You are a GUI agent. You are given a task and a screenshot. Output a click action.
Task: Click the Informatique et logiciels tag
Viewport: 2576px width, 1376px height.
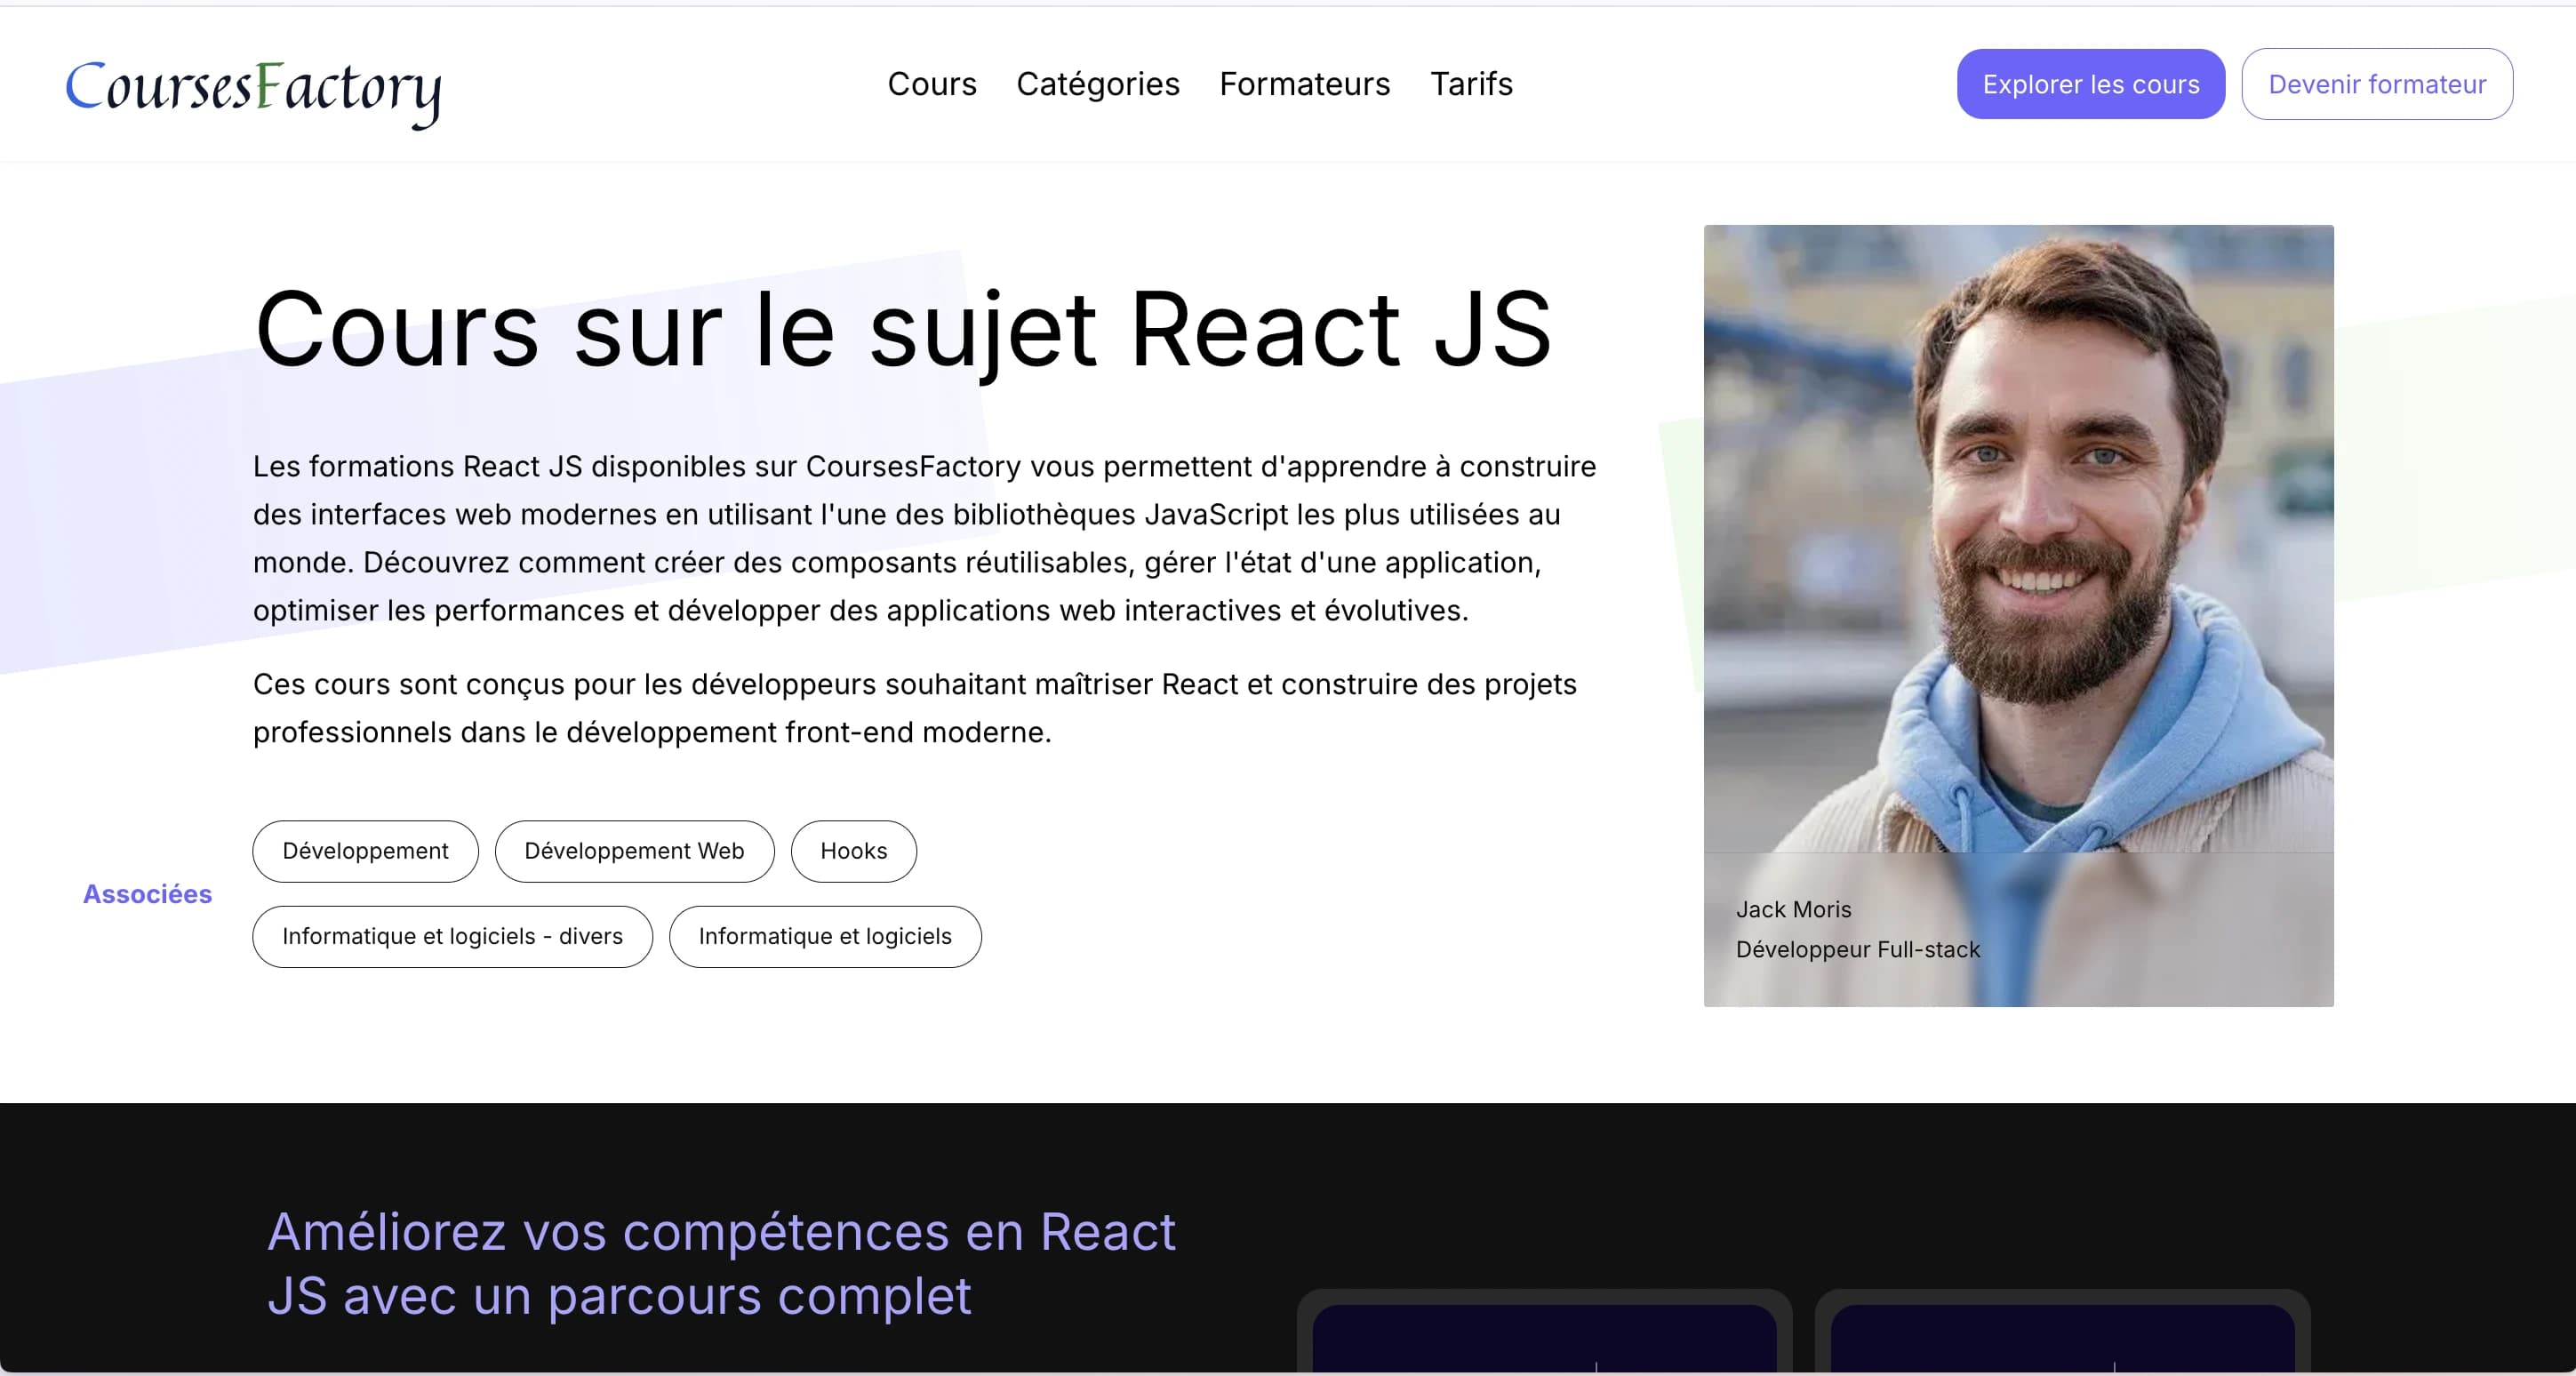(825, 937)
